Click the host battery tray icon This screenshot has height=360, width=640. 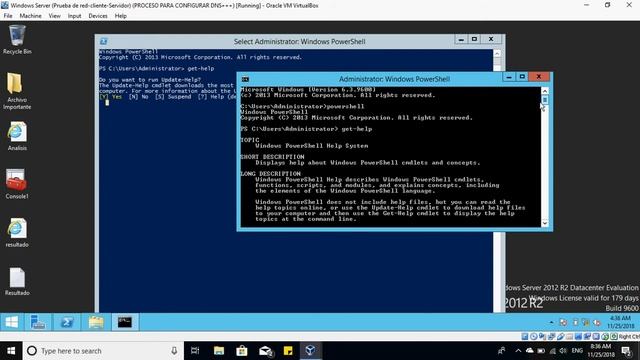(x=541, y=351)
